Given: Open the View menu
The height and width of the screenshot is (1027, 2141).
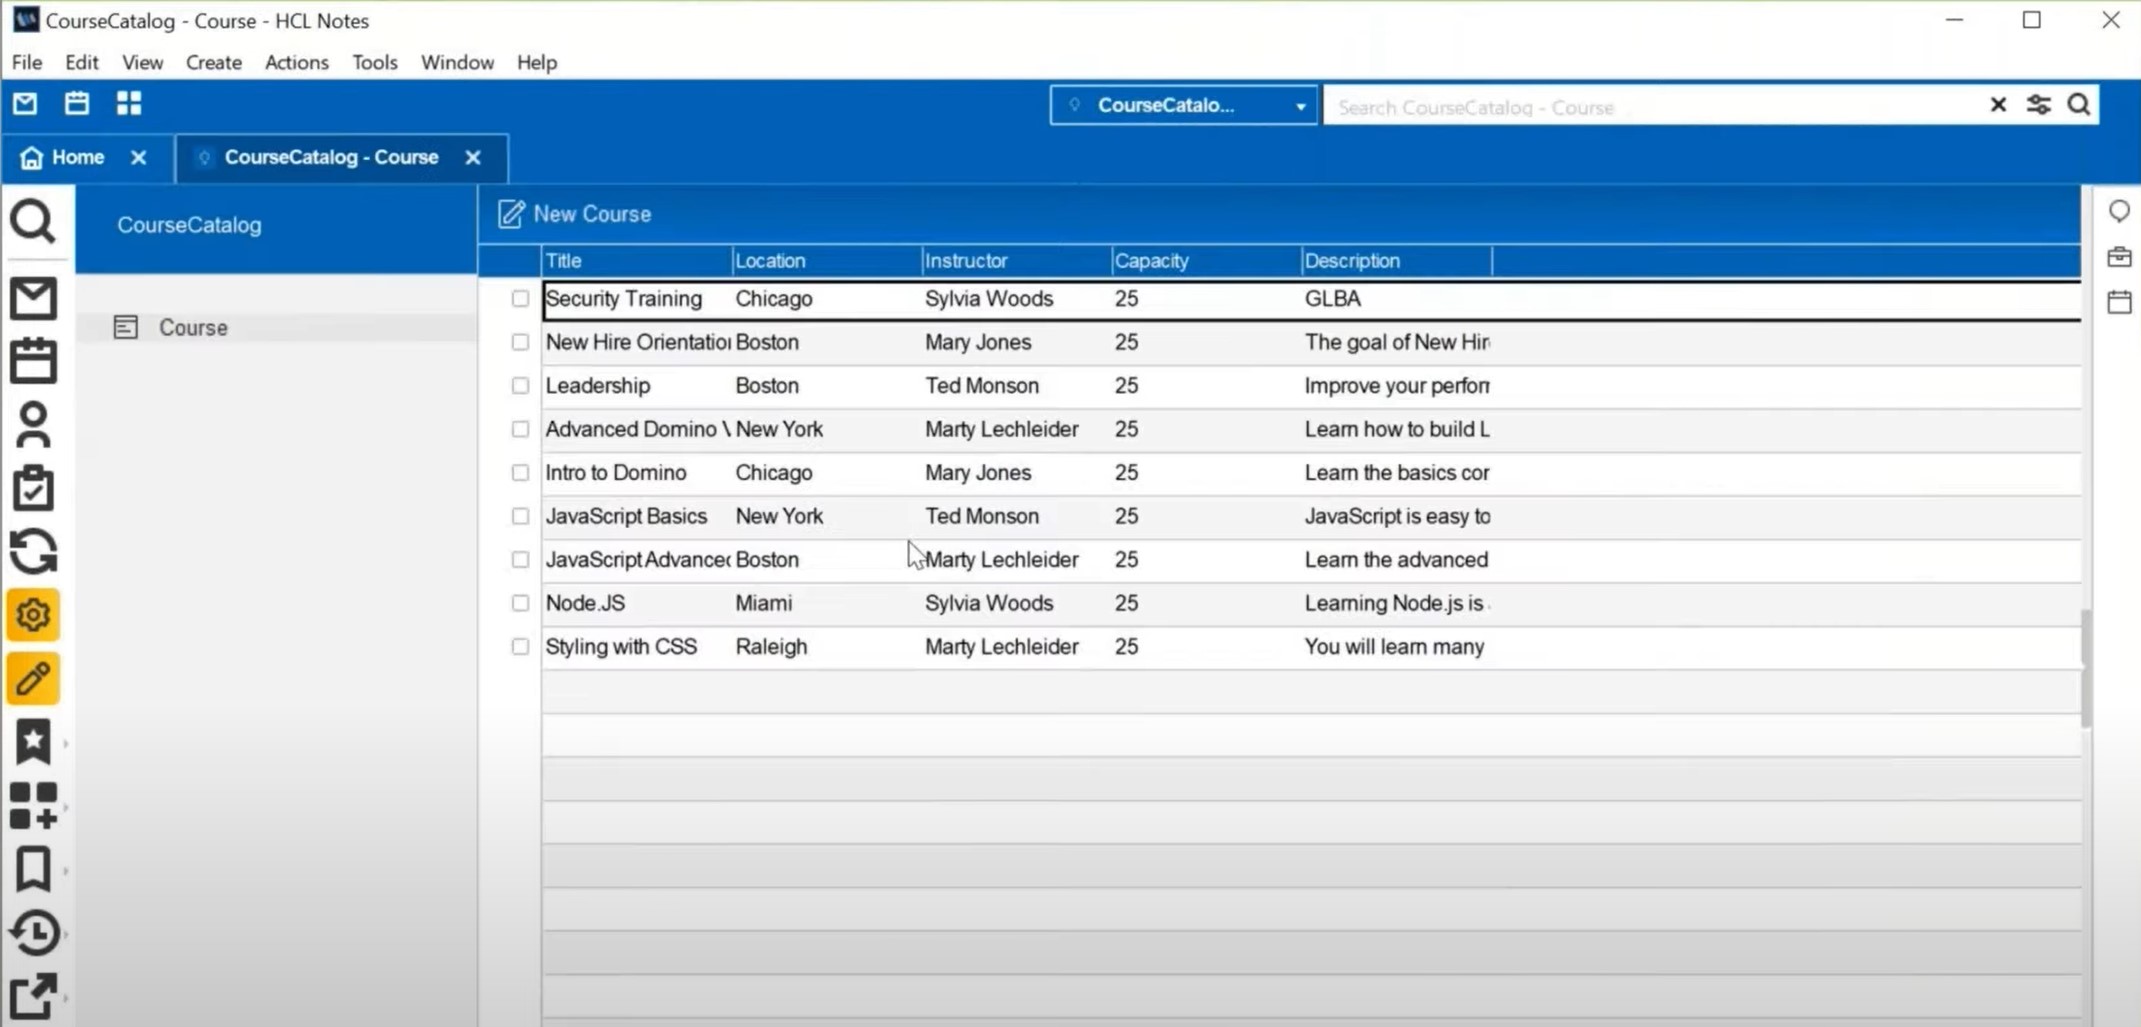Looking at the screenshot, I should coord(143,62).
